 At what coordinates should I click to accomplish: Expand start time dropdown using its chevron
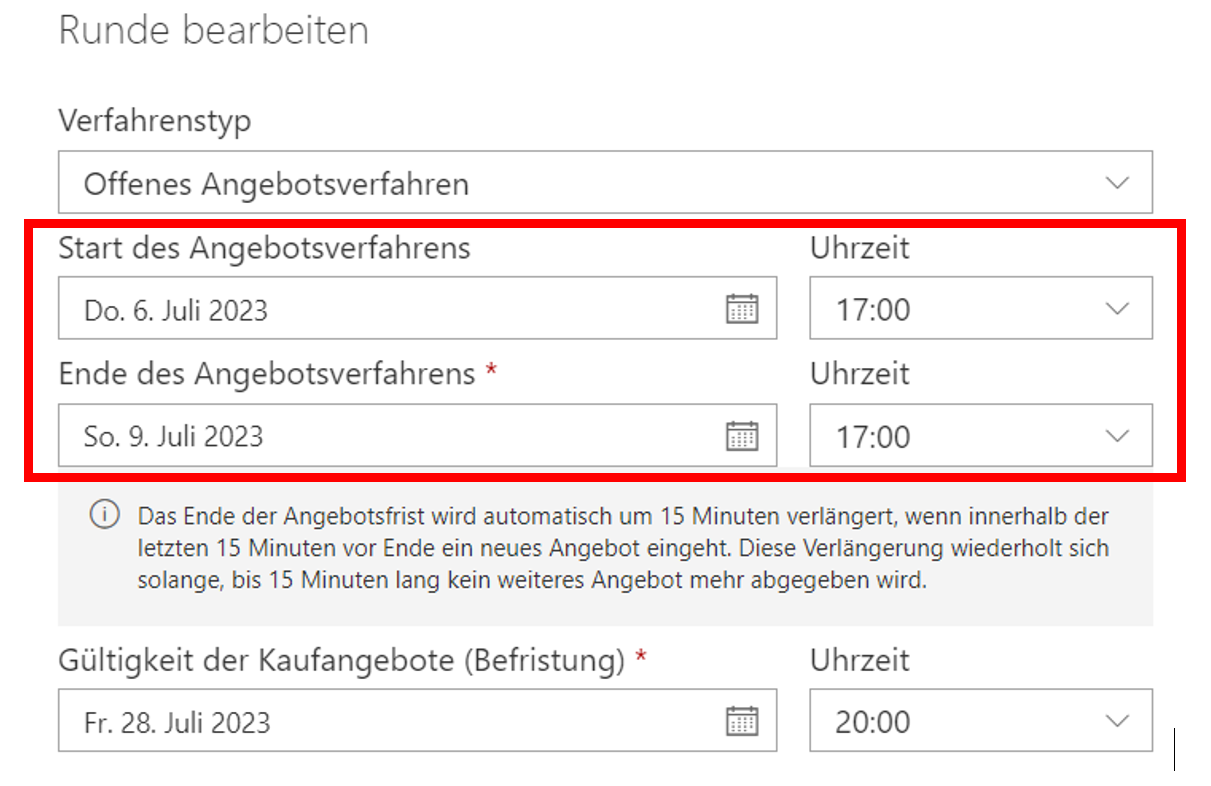(1116, 309)
